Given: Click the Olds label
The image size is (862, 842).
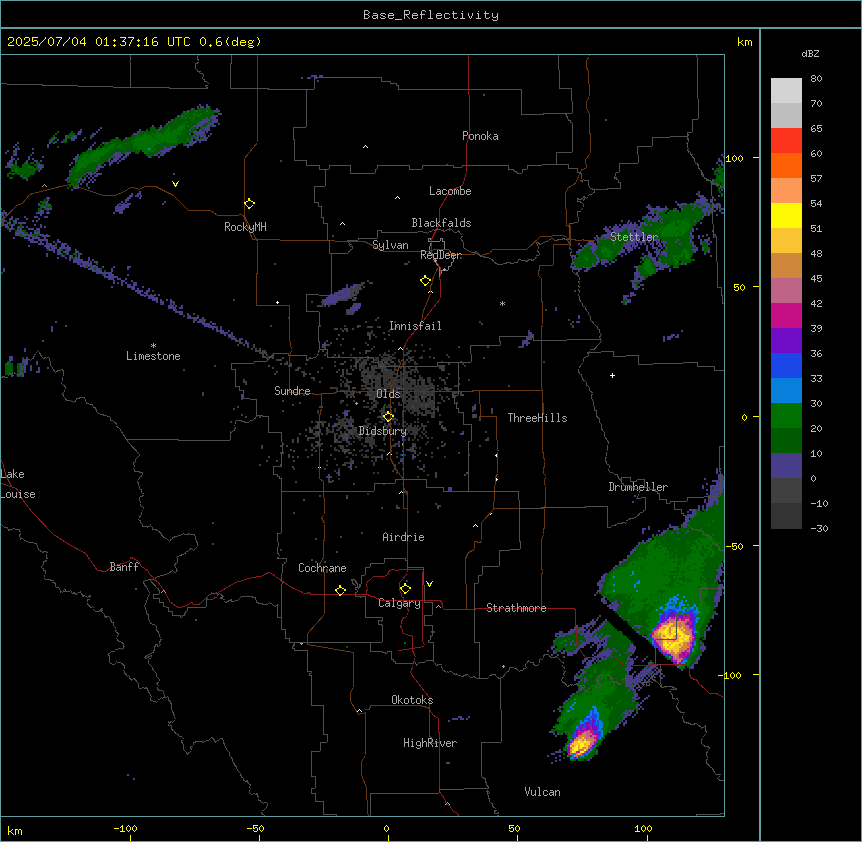Looking at the screenshot, I should click(x=388, y=394).
